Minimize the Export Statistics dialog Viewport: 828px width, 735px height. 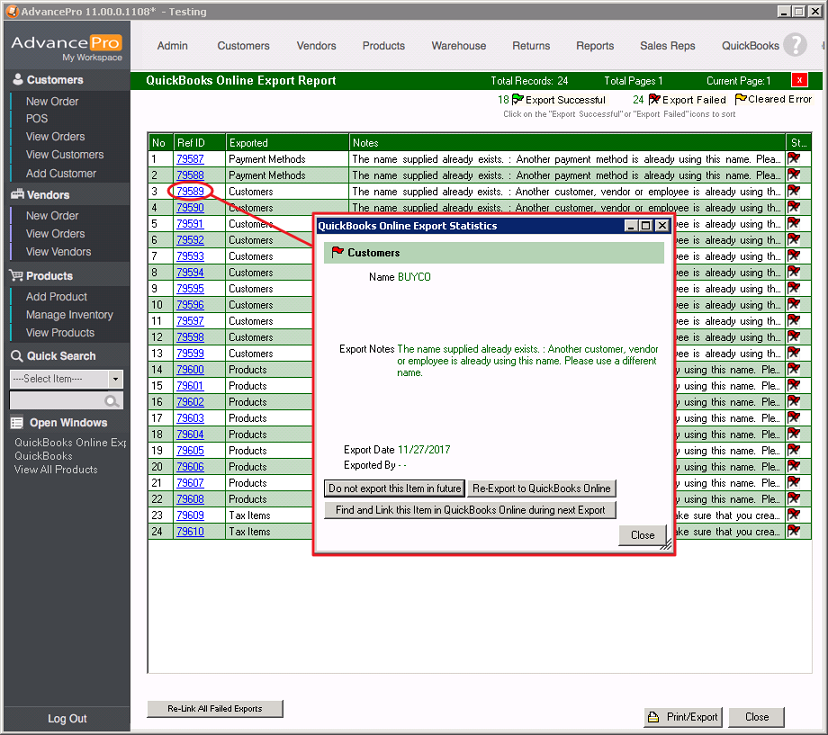(x=631, y=225)
